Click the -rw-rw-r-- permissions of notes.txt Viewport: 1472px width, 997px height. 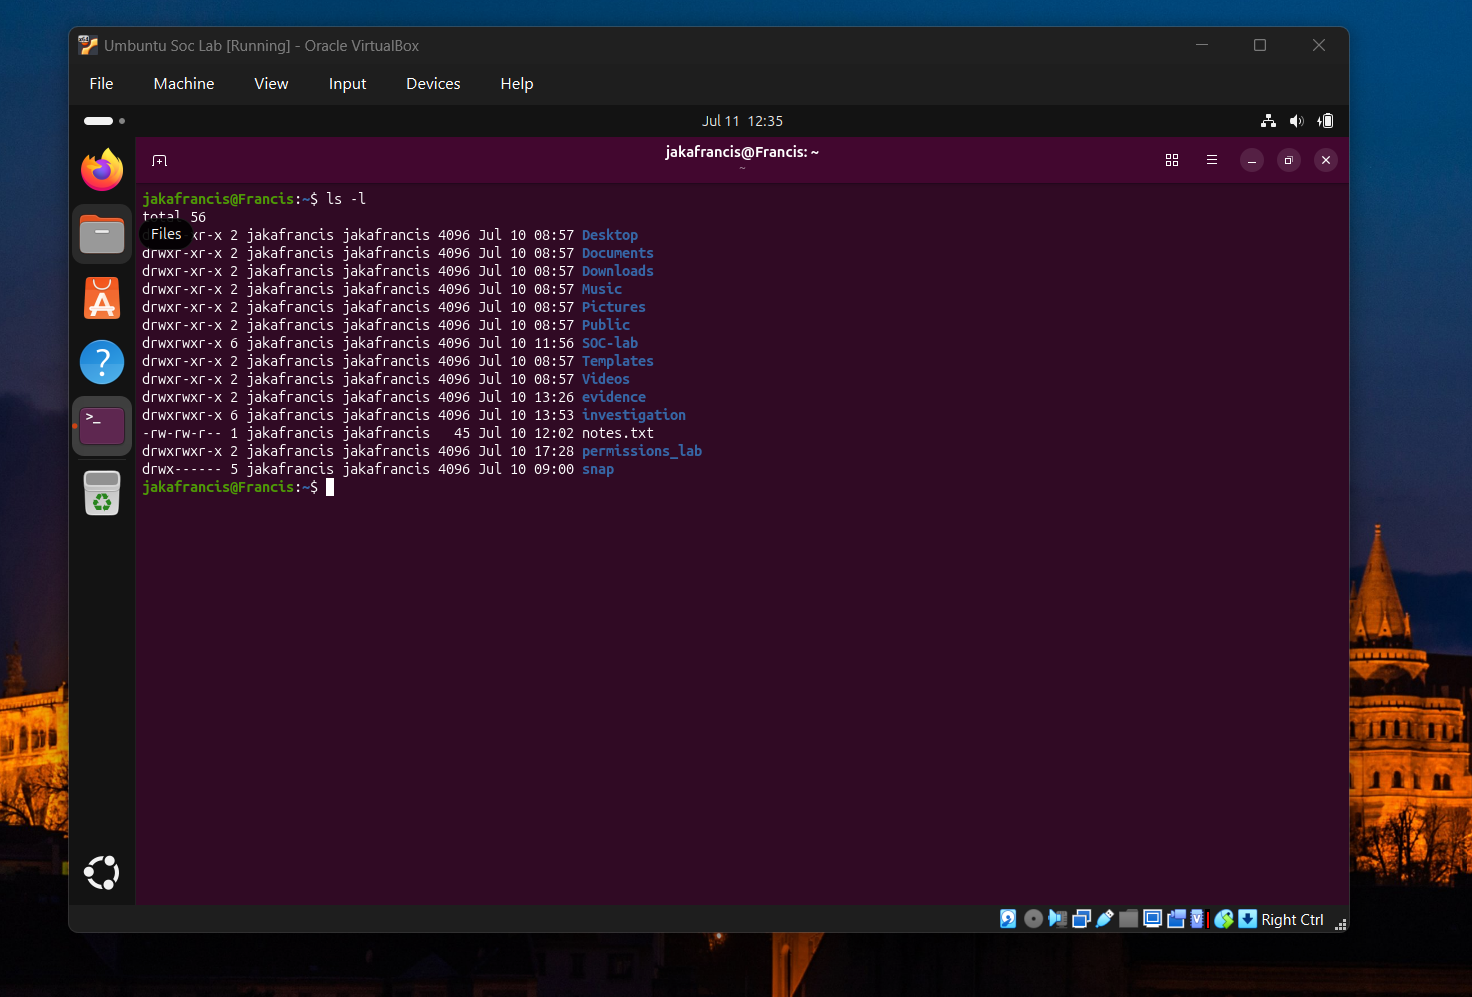pyautogui.click(x=182, y=433)
